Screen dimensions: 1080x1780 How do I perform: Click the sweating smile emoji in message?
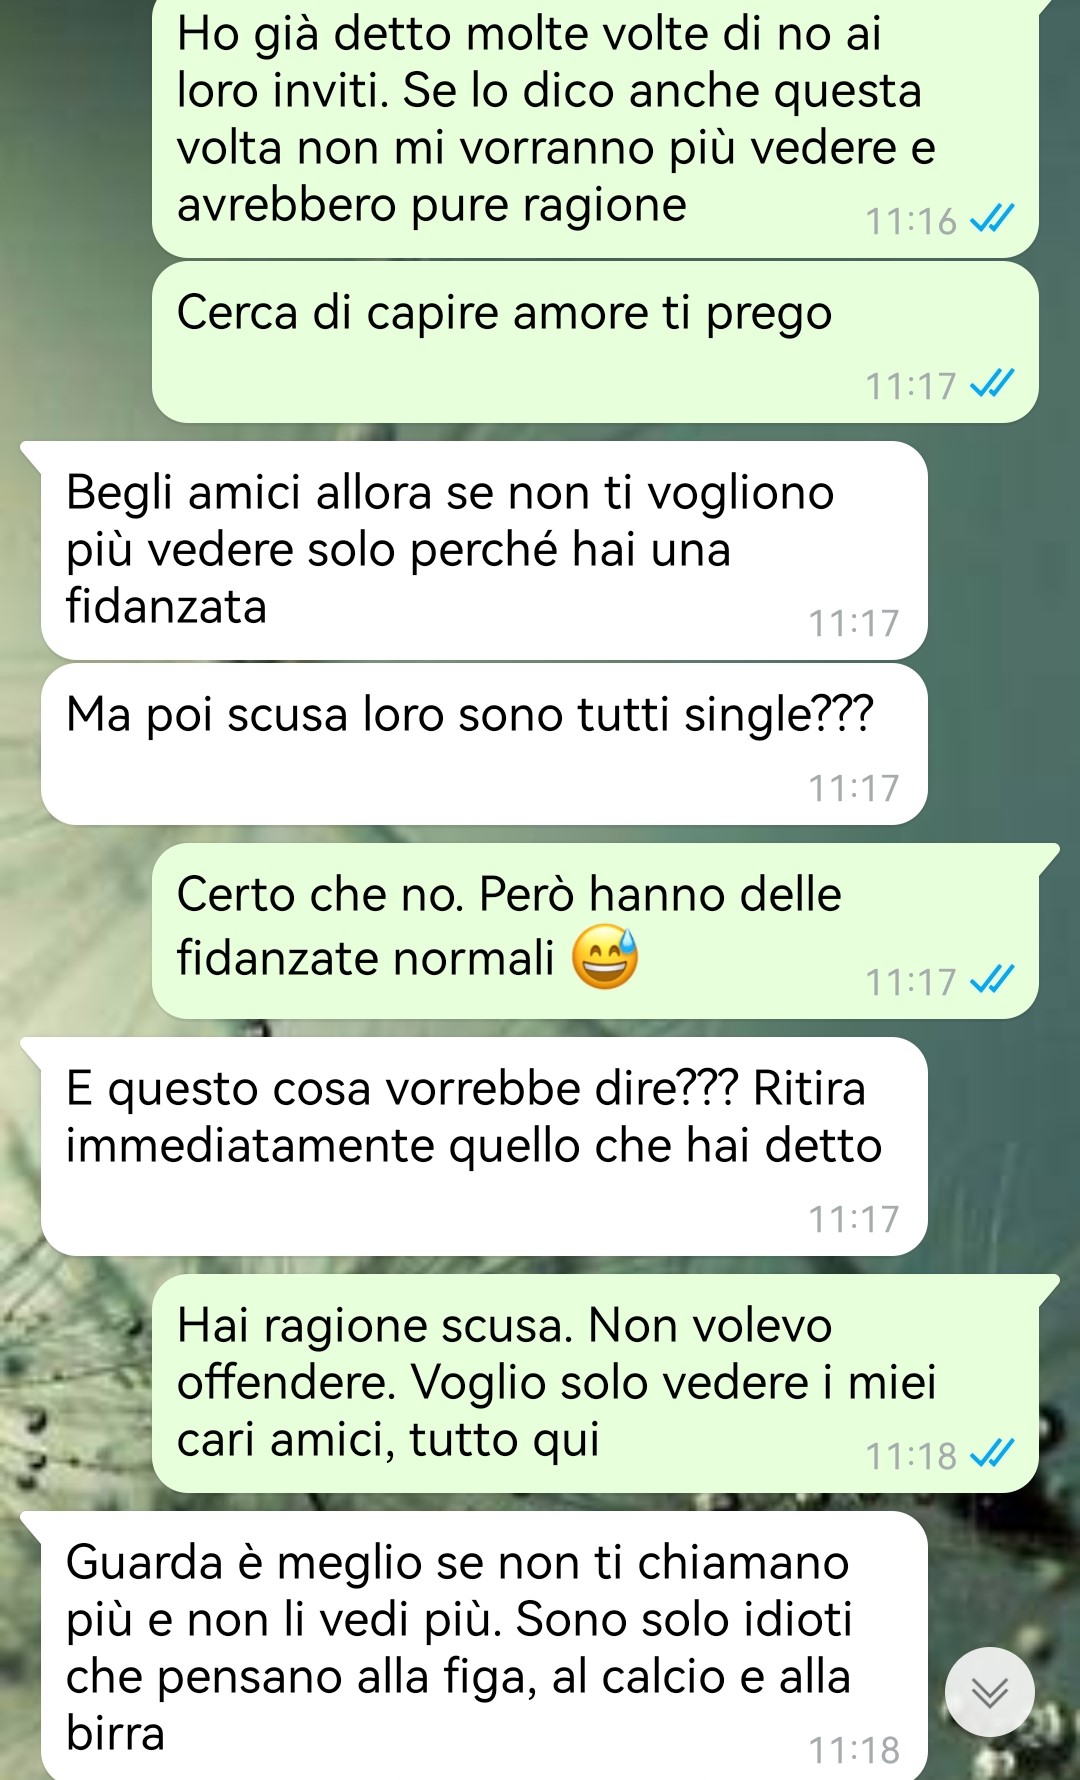tap(605, 957)
